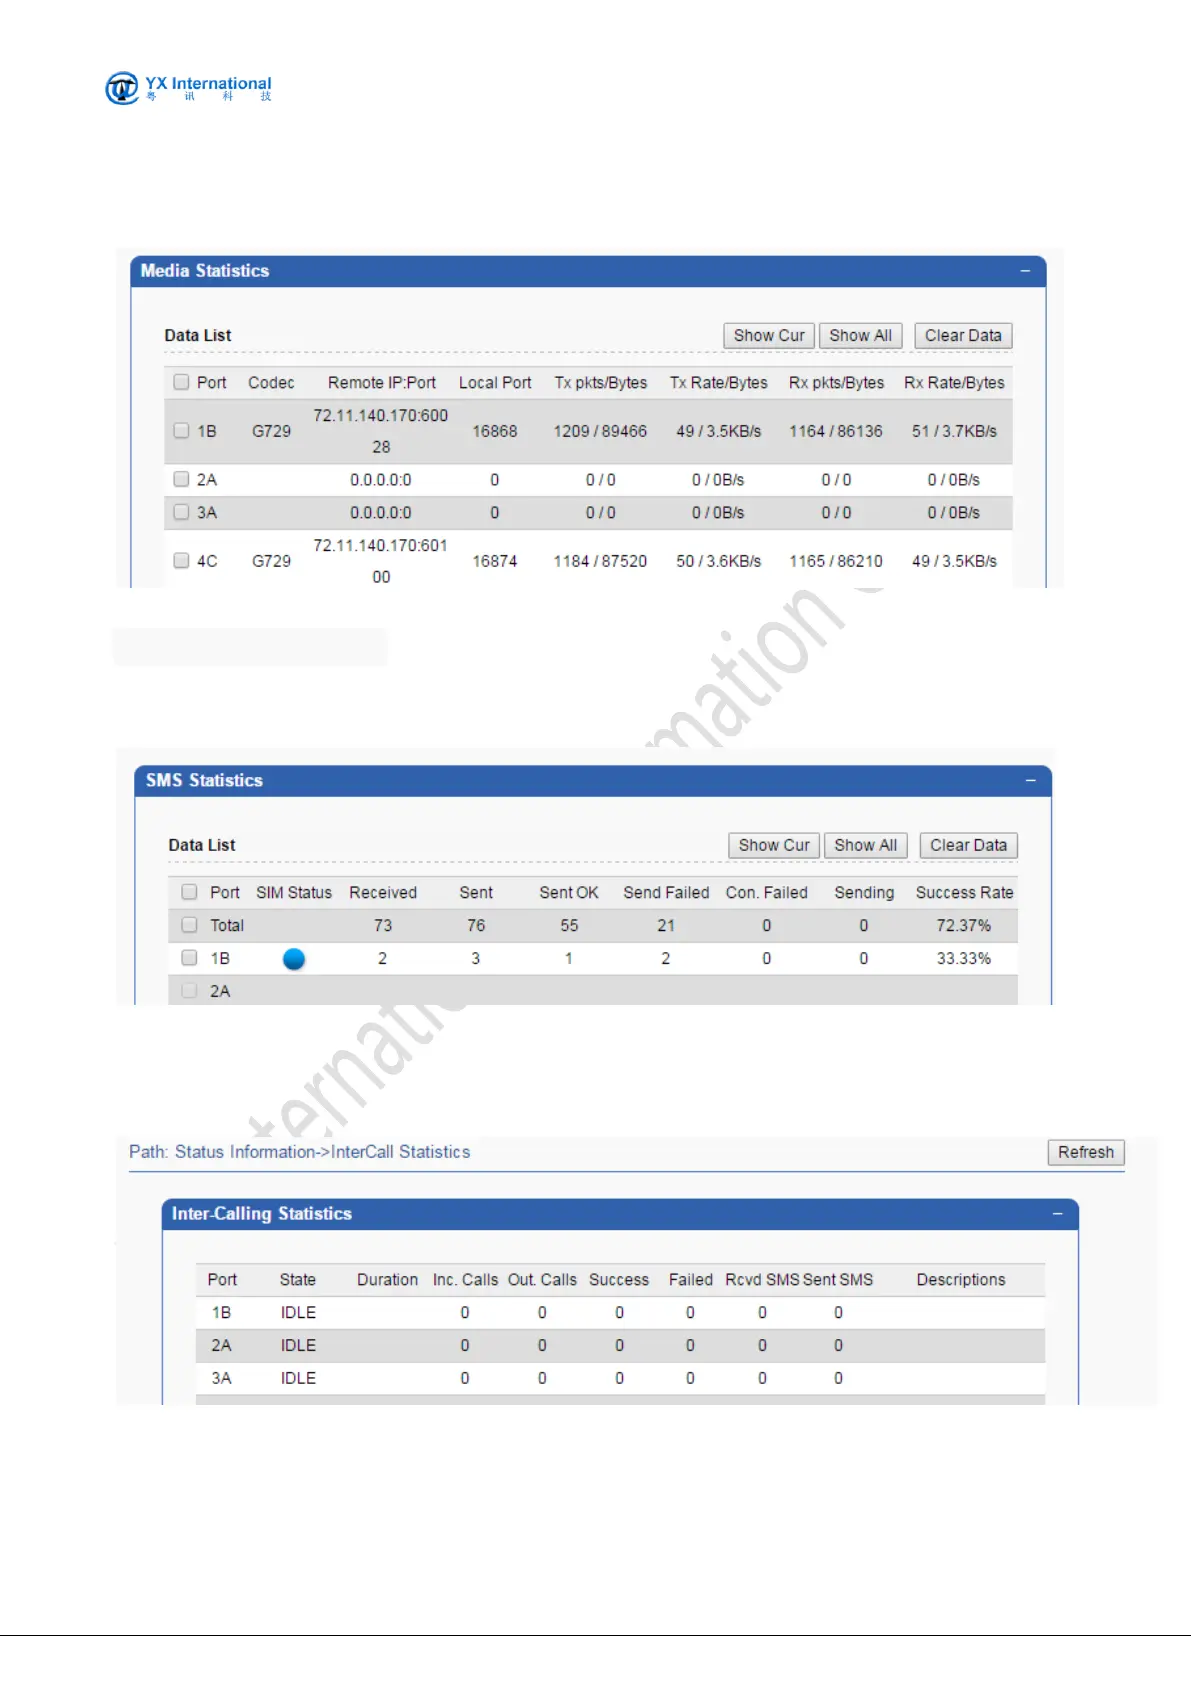
Task: Click the Local Port column header
Action: (495, 383)
